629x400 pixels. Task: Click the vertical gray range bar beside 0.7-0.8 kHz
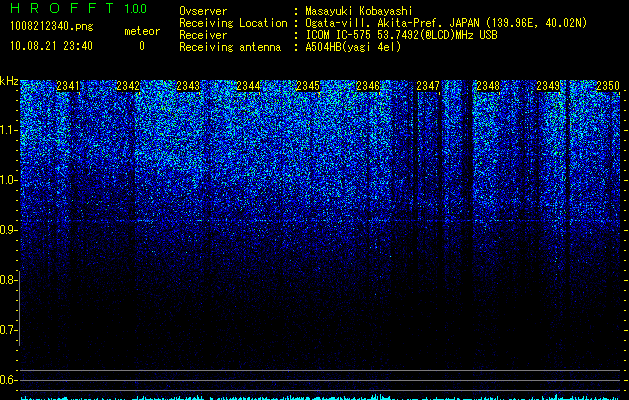tap(19, 308)
